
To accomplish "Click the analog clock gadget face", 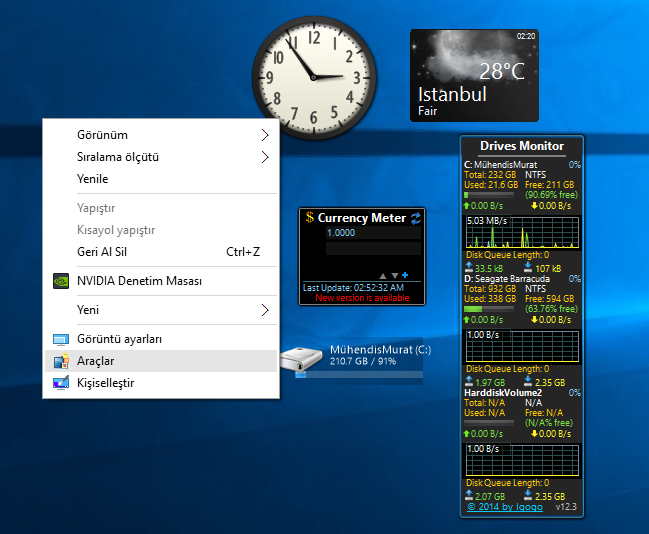I will [314, 77].
